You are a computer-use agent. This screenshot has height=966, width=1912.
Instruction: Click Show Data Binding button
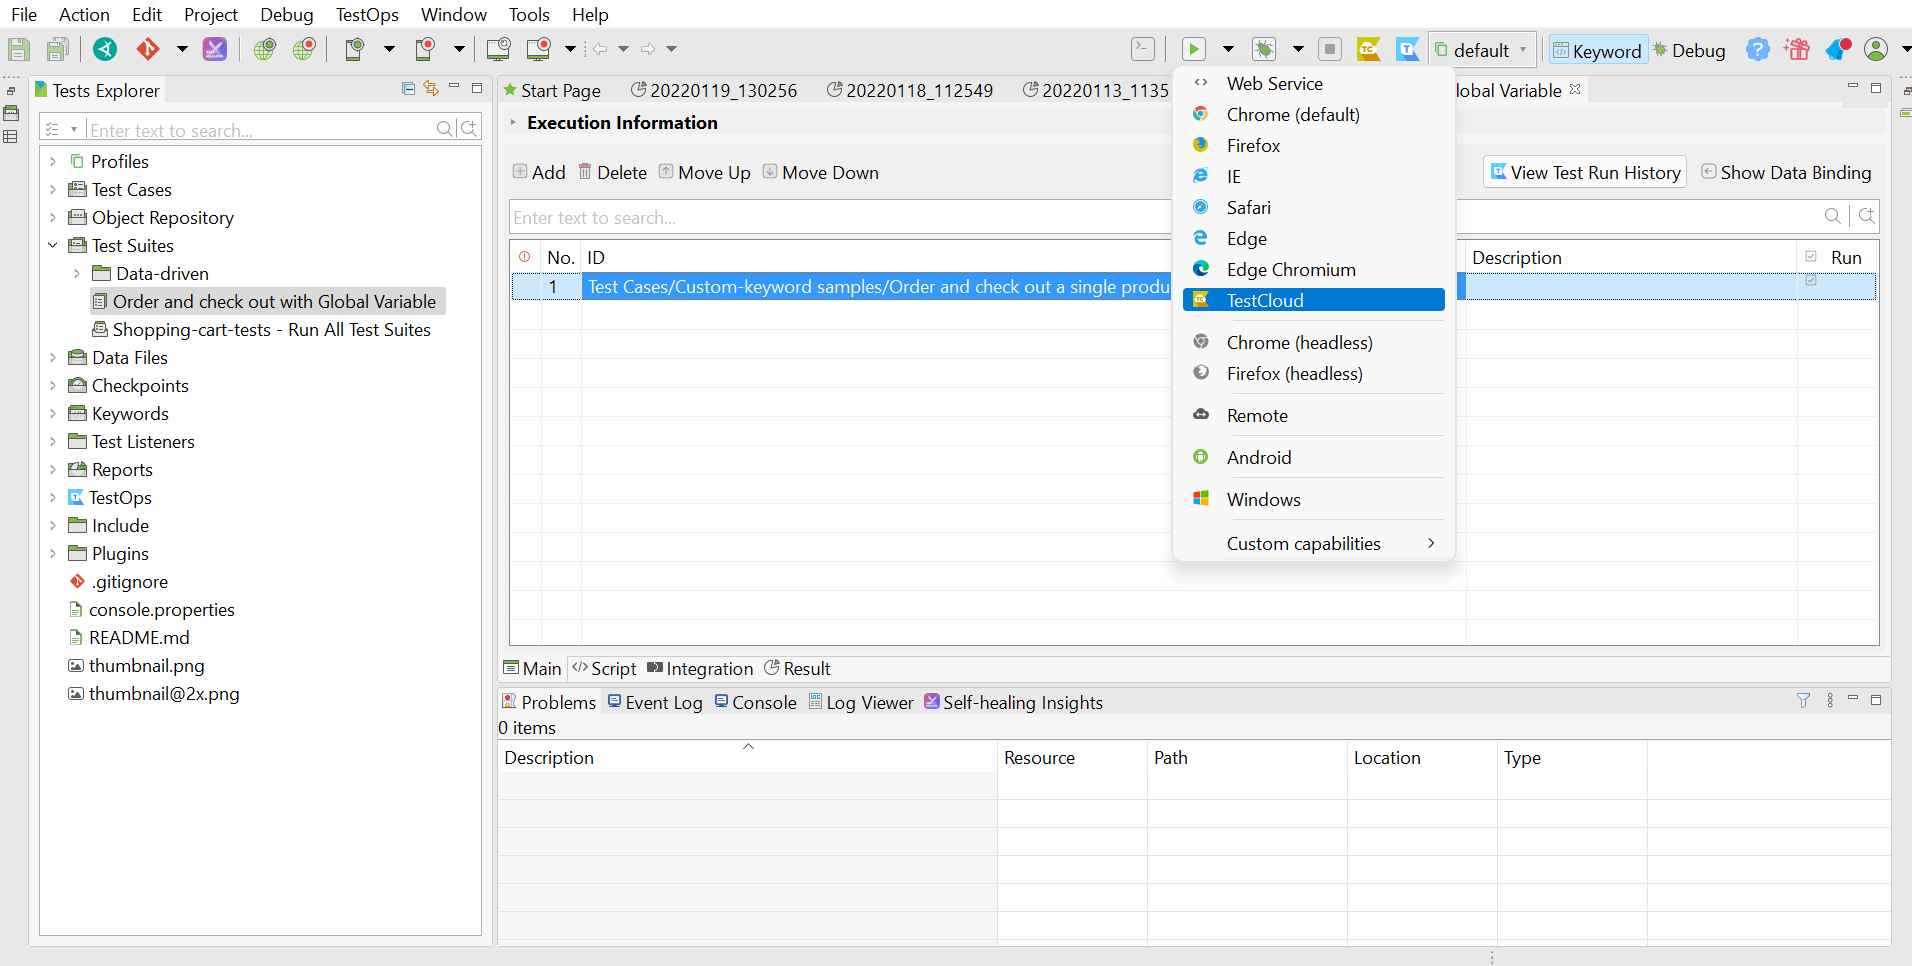[1786, 172]
